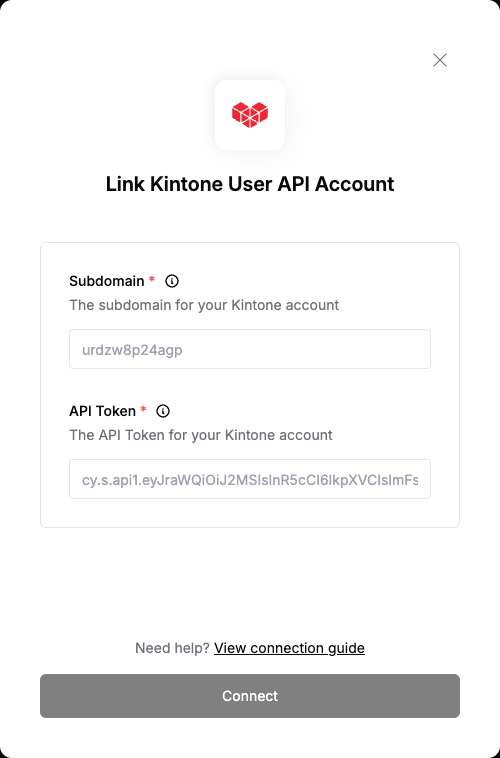500x758 pixels.
Task: Open the Subdomain info tooltip icon
Action: 172,281
